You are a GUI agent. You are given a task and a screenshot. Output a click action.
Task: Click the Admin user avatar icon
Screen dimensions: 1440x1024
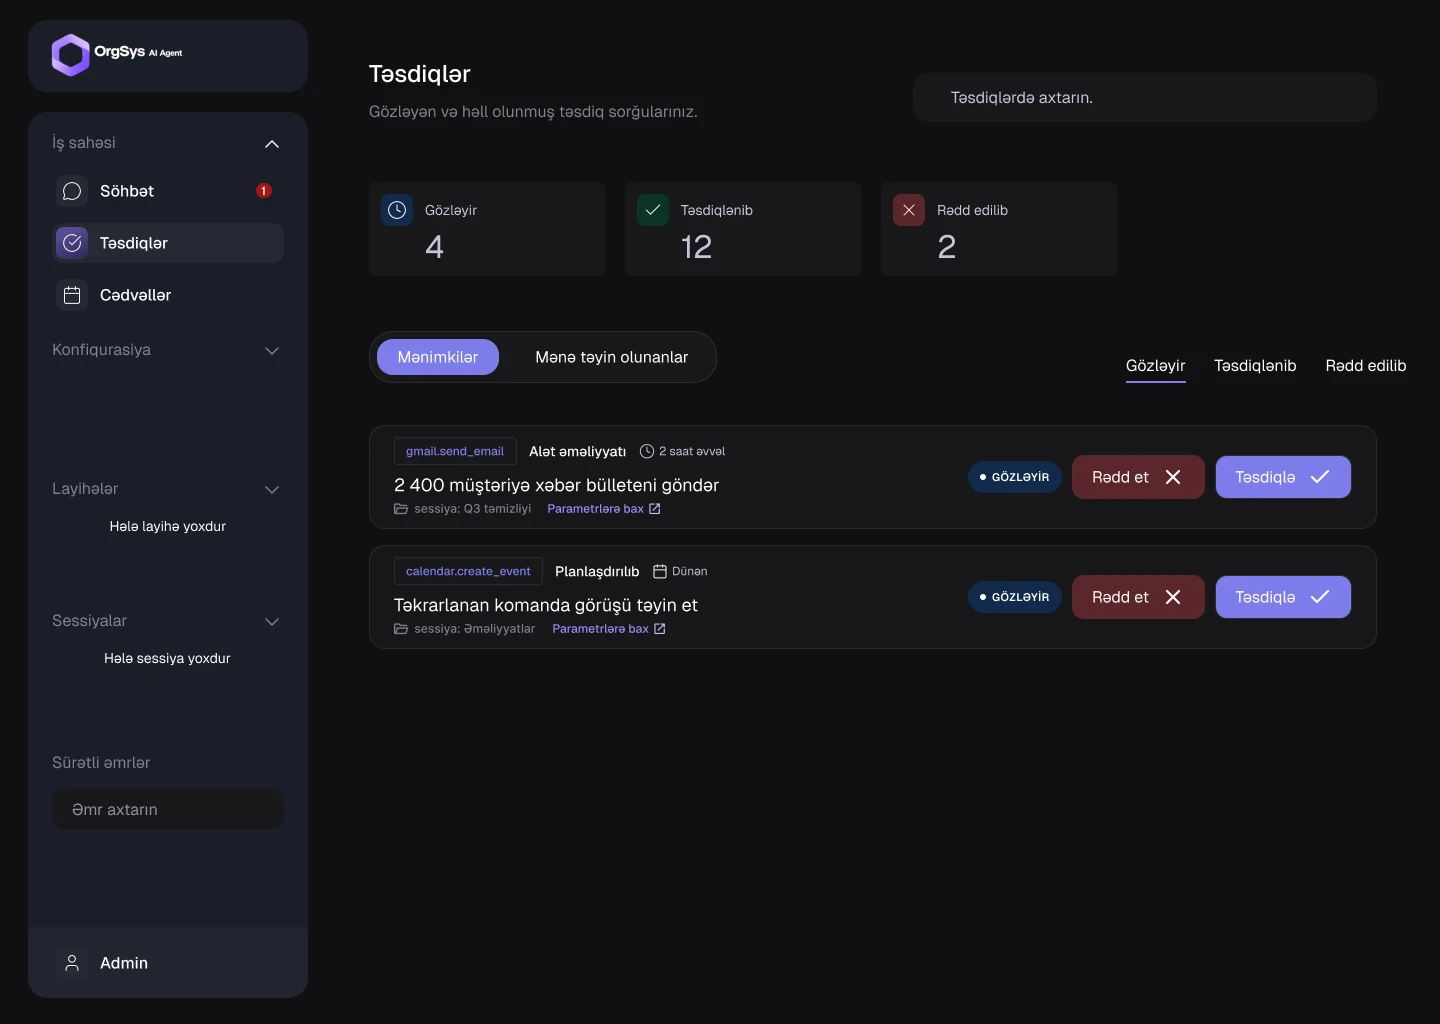pyautogui.click(x=72, y=963)
